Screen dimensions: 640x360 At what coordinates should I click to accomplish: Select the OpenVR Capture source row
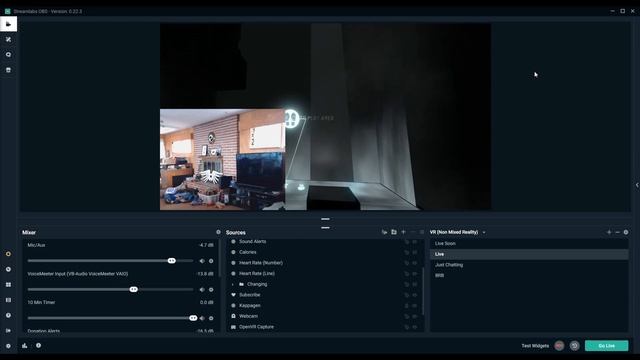(324, 327)
